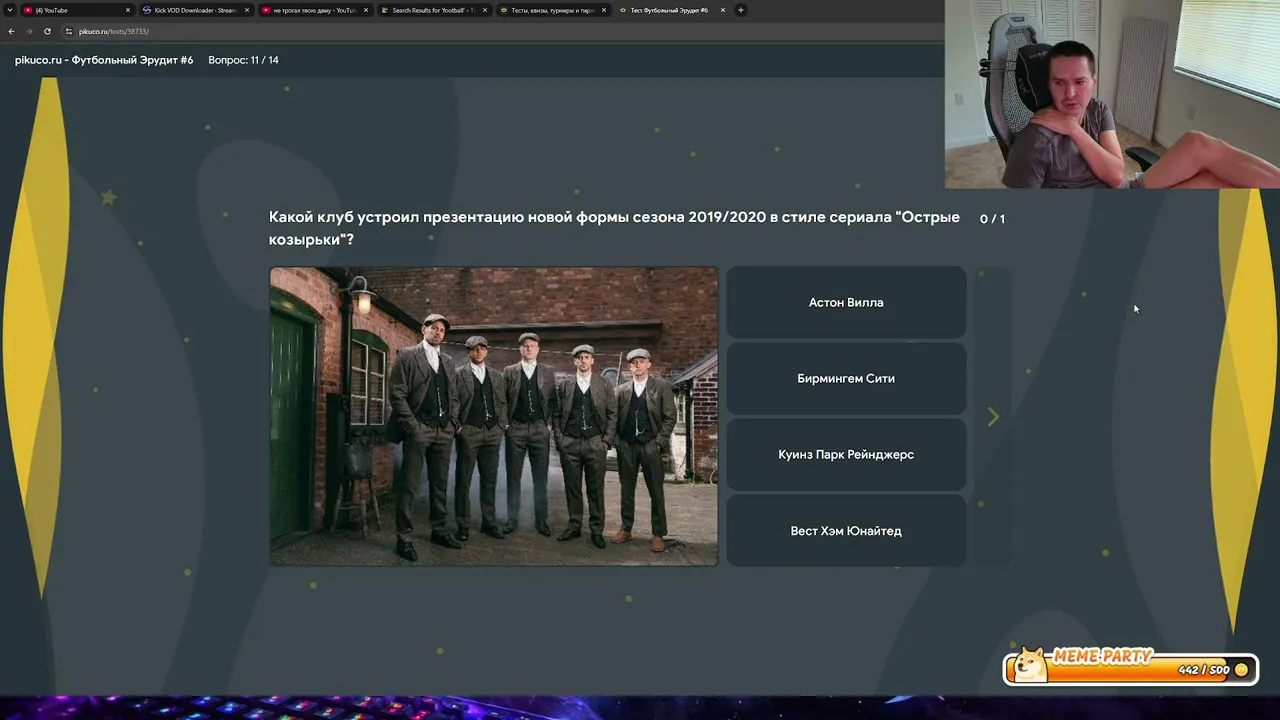Go back to the previous page
The width and height of the screenshot is (1280, 720).
[11, 31]
